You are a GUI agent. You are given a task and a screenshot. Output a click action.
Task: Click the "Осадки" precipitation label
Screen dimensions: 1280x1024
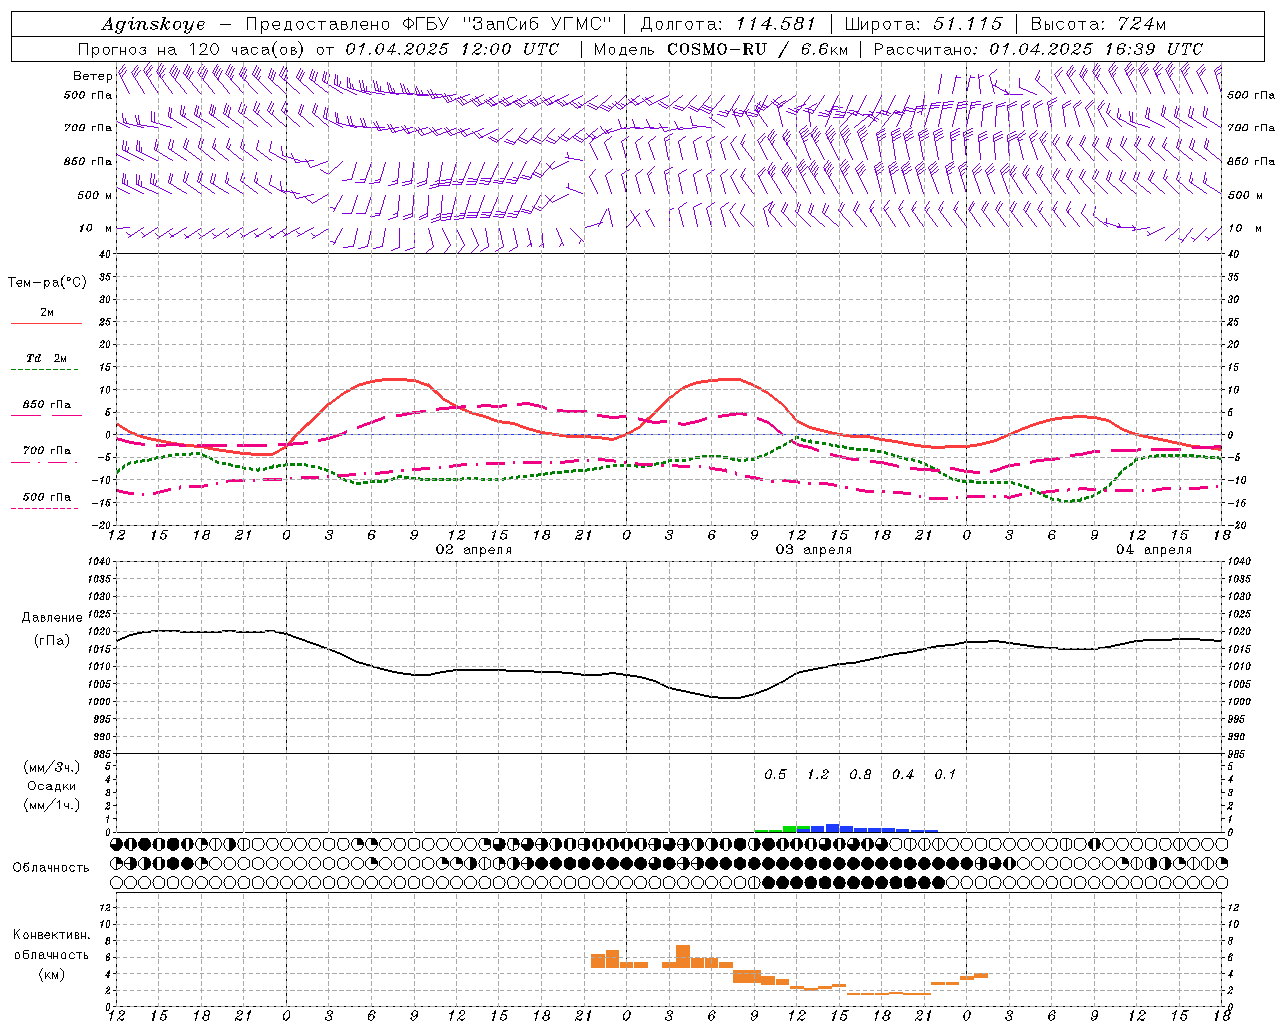[x=52, y=786]
